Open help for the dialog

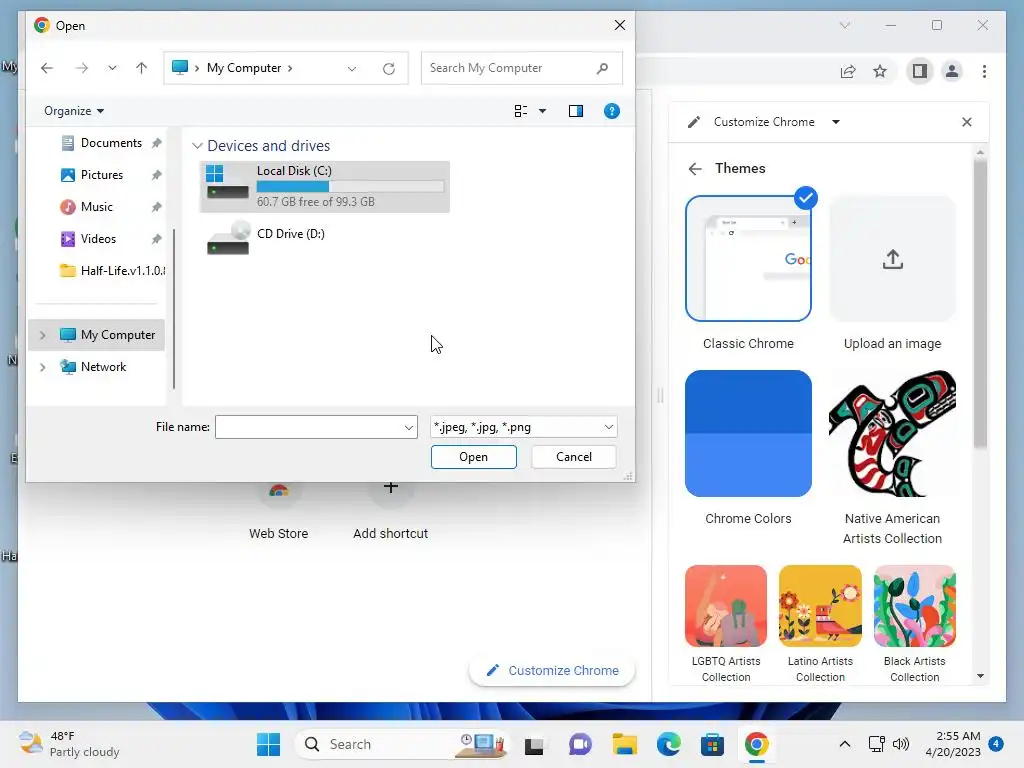tap(611, 111)
